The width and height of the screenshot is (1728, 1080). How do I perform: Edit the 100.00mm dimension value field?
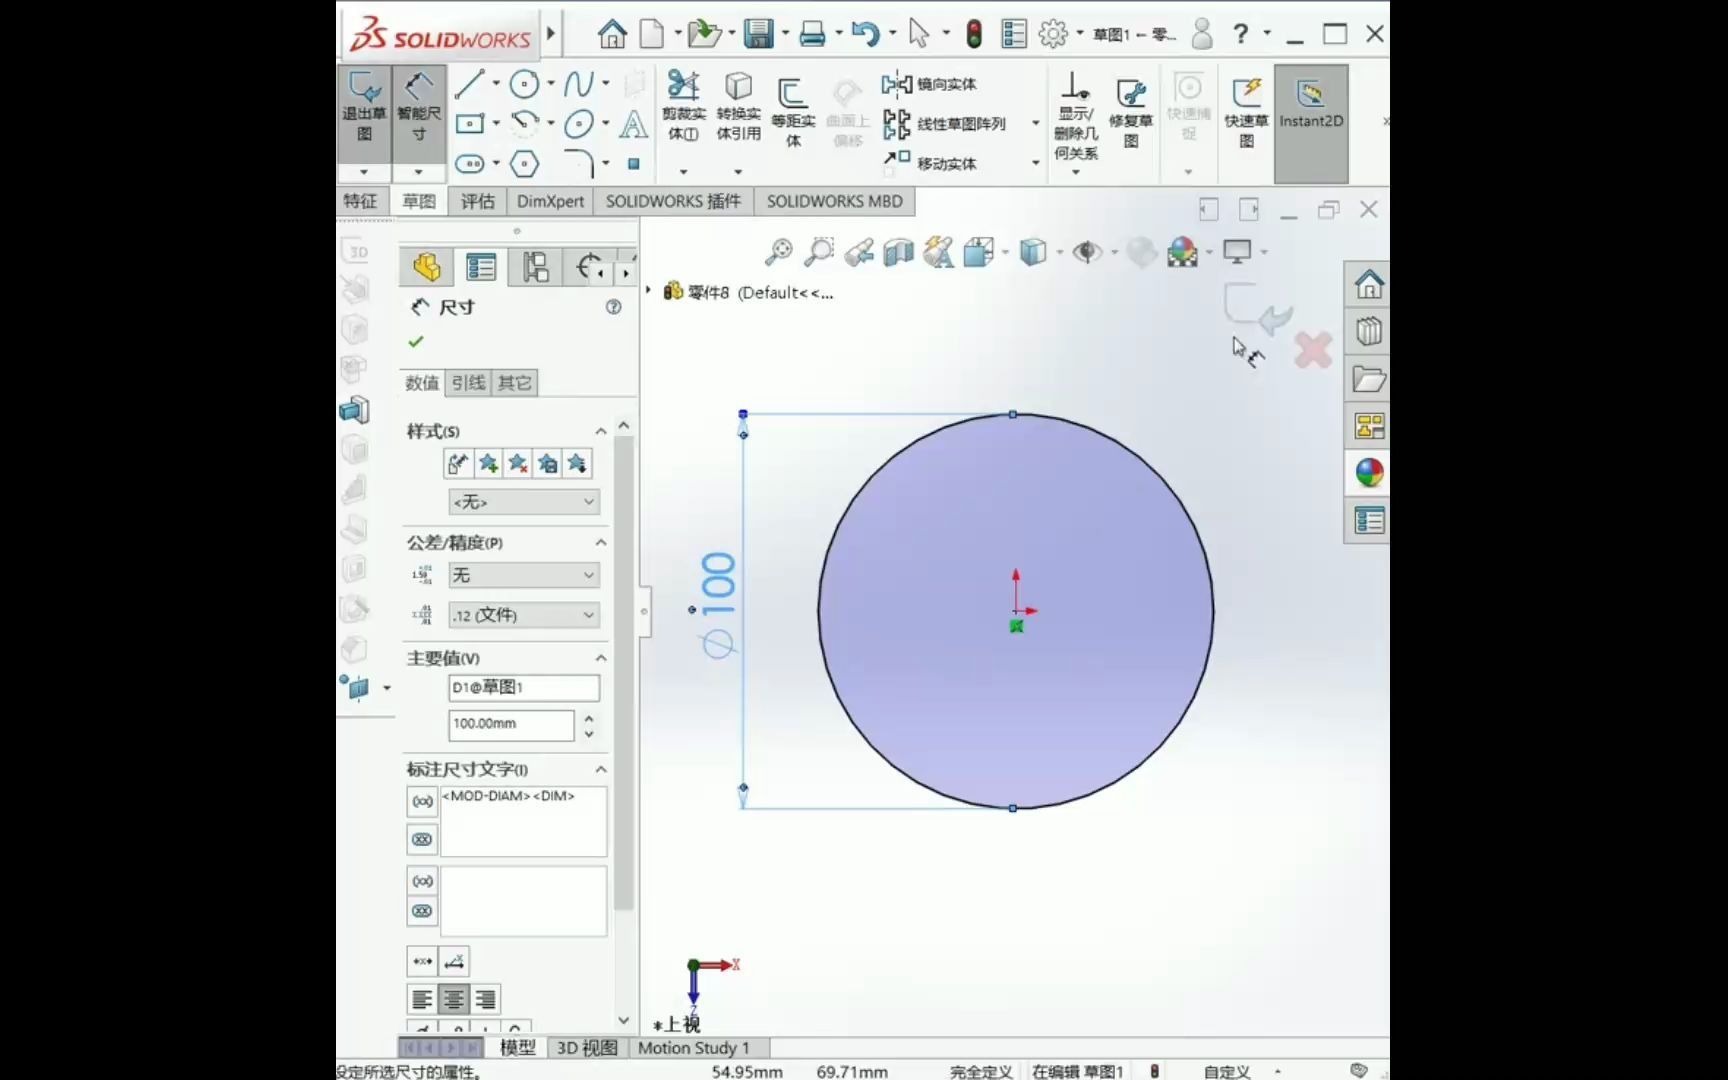[510, 725]
